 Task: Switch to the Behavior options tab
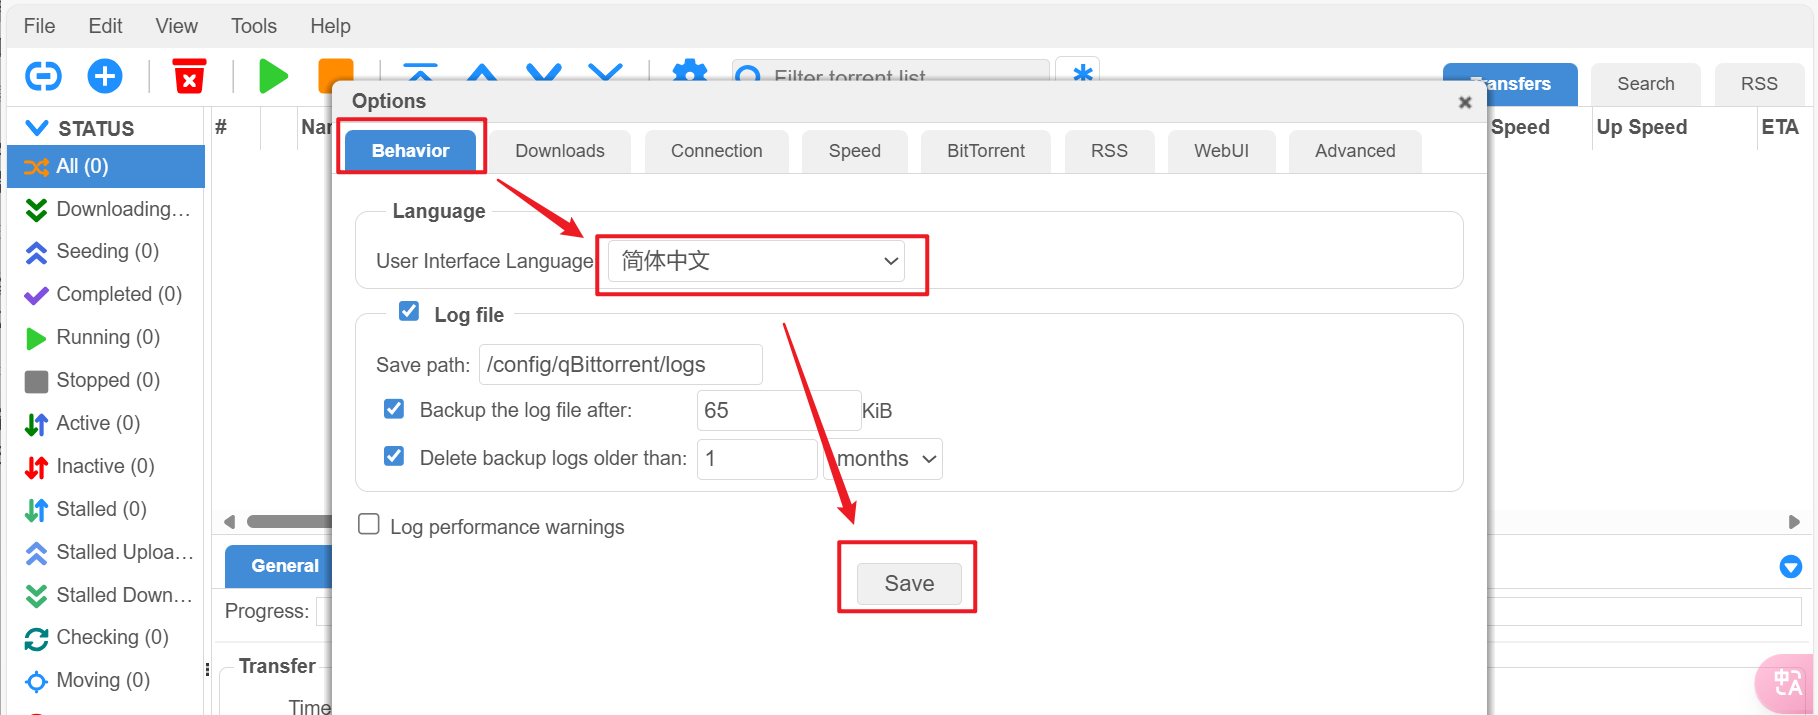pyautogui.click(x=410, y=151)
